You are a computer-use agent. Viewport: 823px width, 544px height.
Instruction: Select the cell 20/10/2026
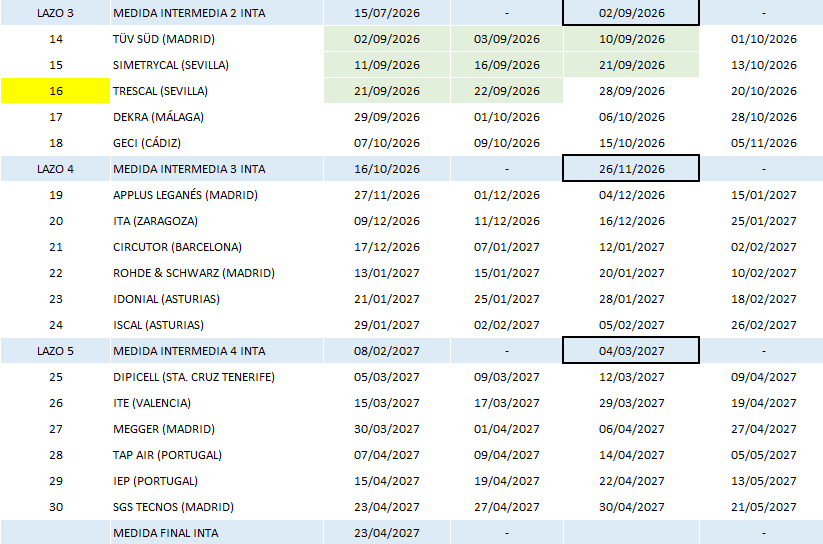(763, 91)
